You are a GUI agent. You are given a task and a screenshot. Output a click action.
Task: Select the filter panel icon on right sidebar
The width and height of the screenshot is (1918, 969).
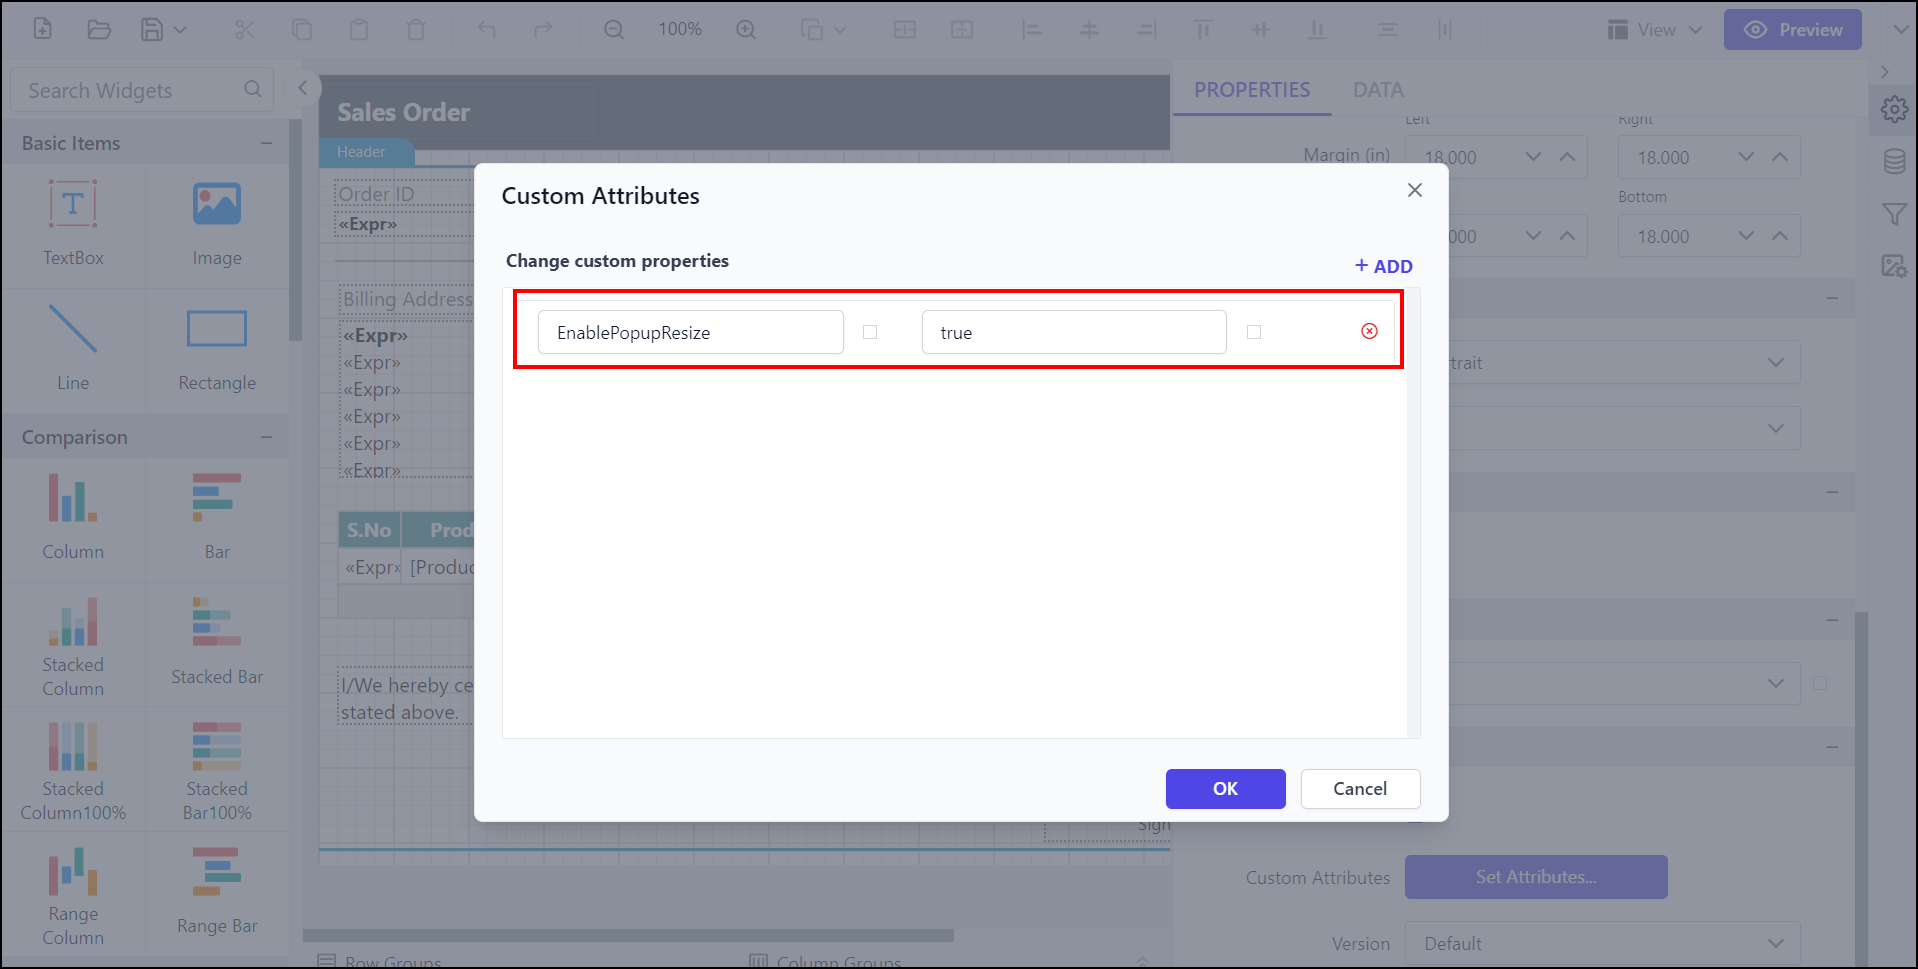tap(1893, 214)
